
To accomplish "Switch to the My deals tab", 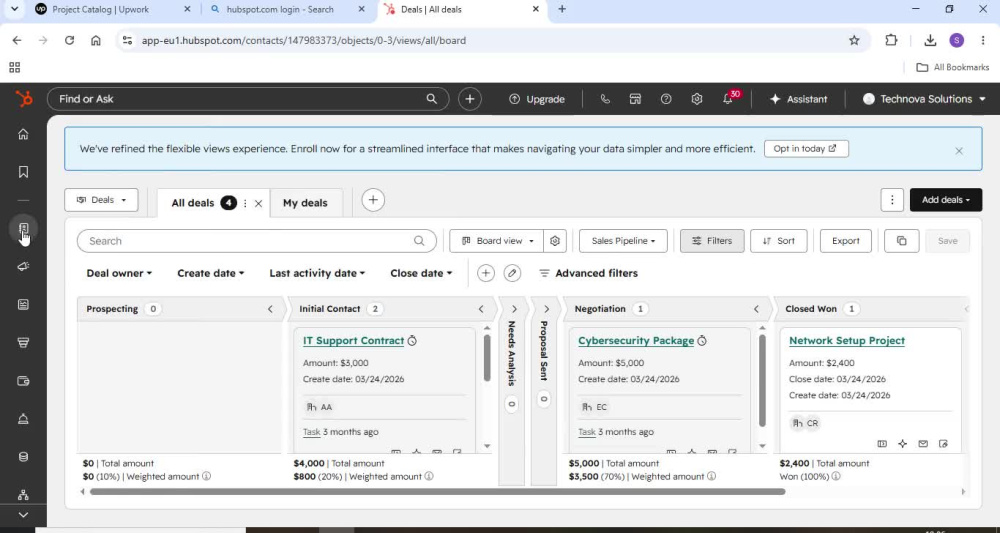I will coord(305,203).
